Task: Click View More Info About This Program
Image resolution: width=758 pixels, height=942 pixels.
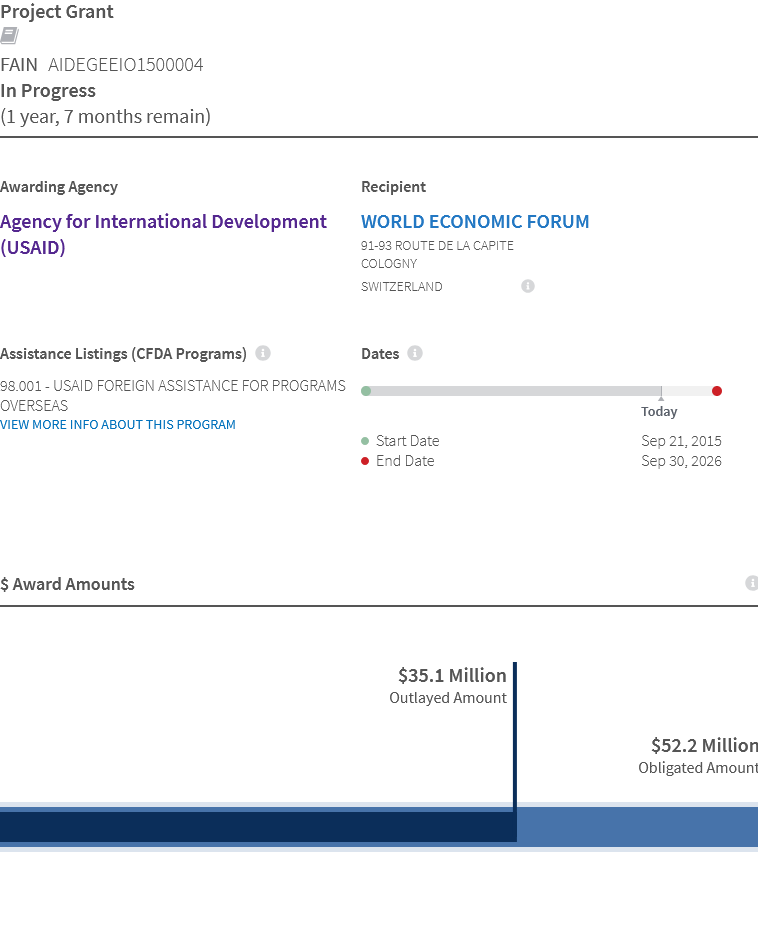Action: [118, 425]
